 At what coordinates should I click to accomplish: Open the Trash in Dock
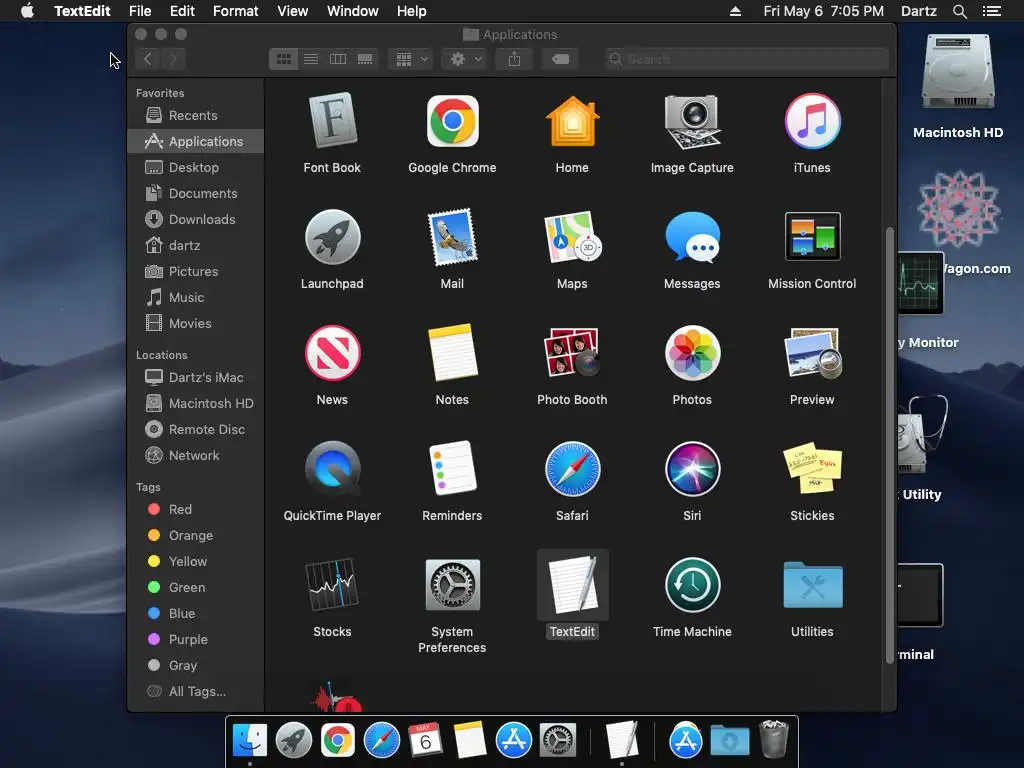[x=774, y=740]
